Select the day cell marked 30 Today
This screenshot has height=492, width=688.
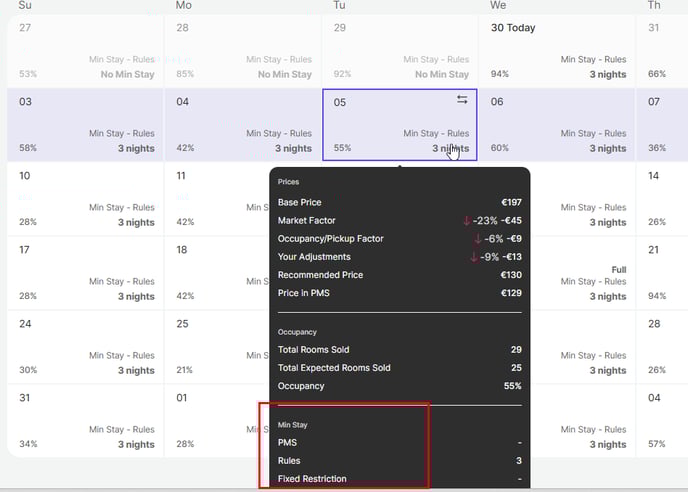[558, 50]
